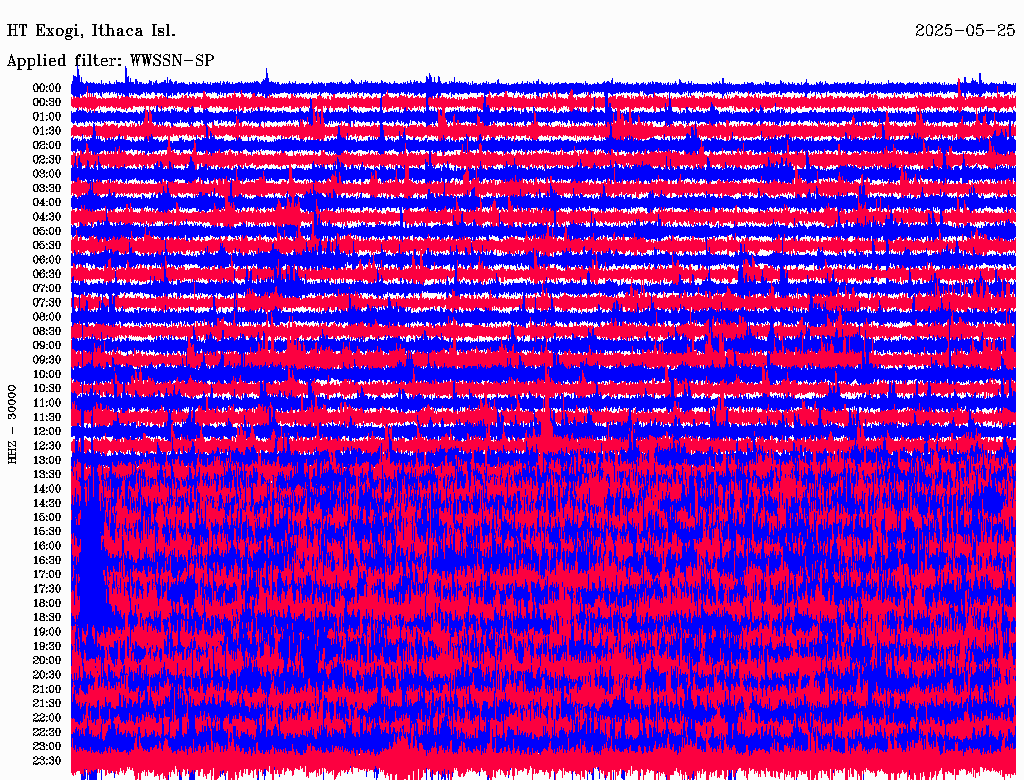Select the 13:30 time row label
The width and height of the screenshot is (1024, 780).
47,475
